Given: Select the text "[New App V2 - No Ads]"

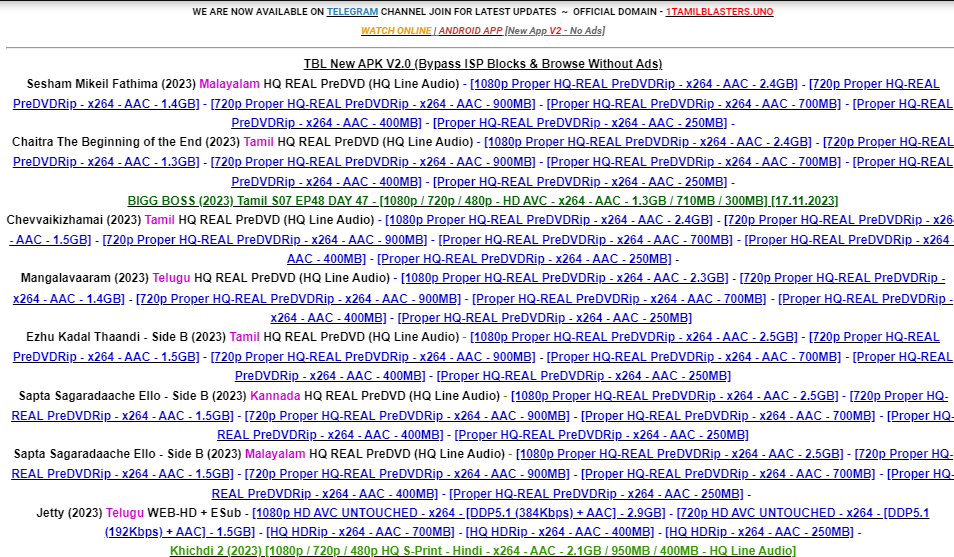Looking at the screenshot, I should tap(555, 30).
